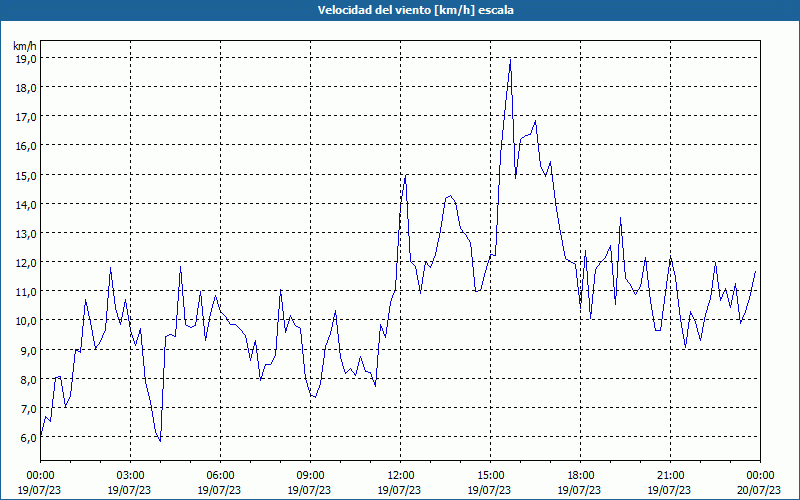Select the '6,0' y-axis label
This screenshot has width=800, height=500.
(x=28, y=438)
